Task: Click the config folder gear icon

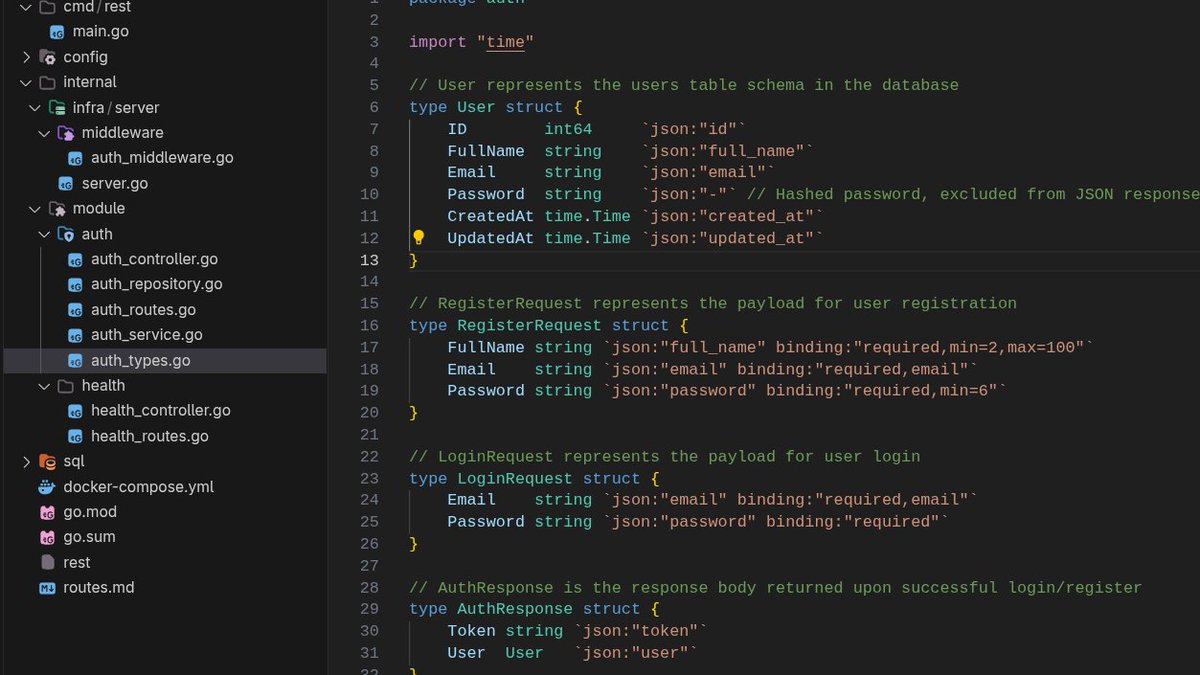Action: 47,57
